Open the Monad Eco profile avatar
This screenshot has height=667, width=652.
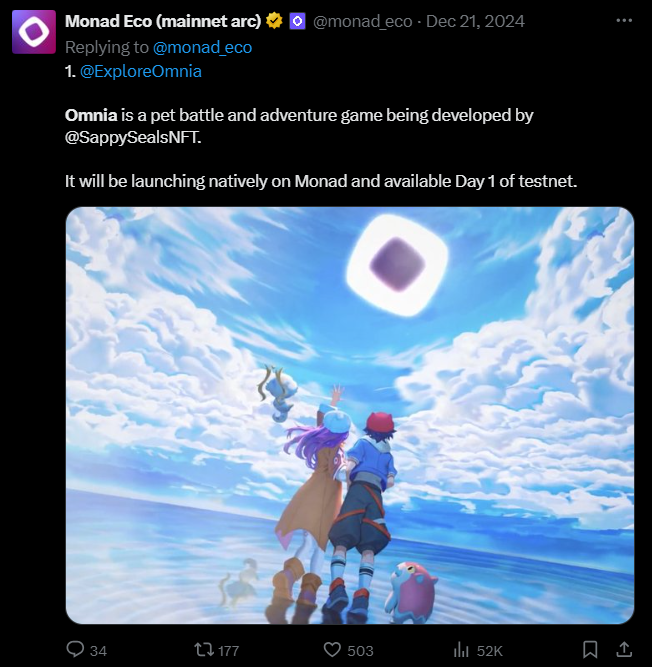(34, 32)
